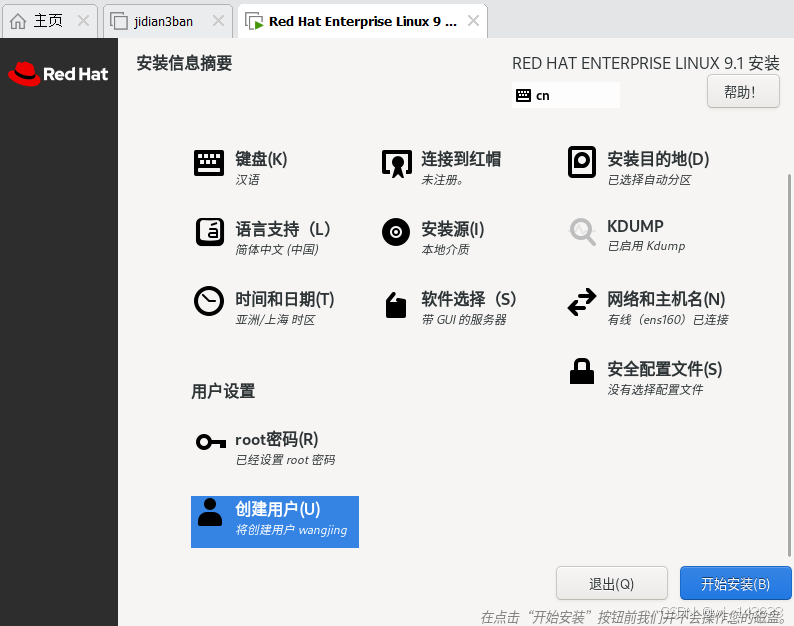The image size is (794, 626).
Task: Click the '汉语' text under Keyboard
Action: pyautogui.click(x=248, y=180)
